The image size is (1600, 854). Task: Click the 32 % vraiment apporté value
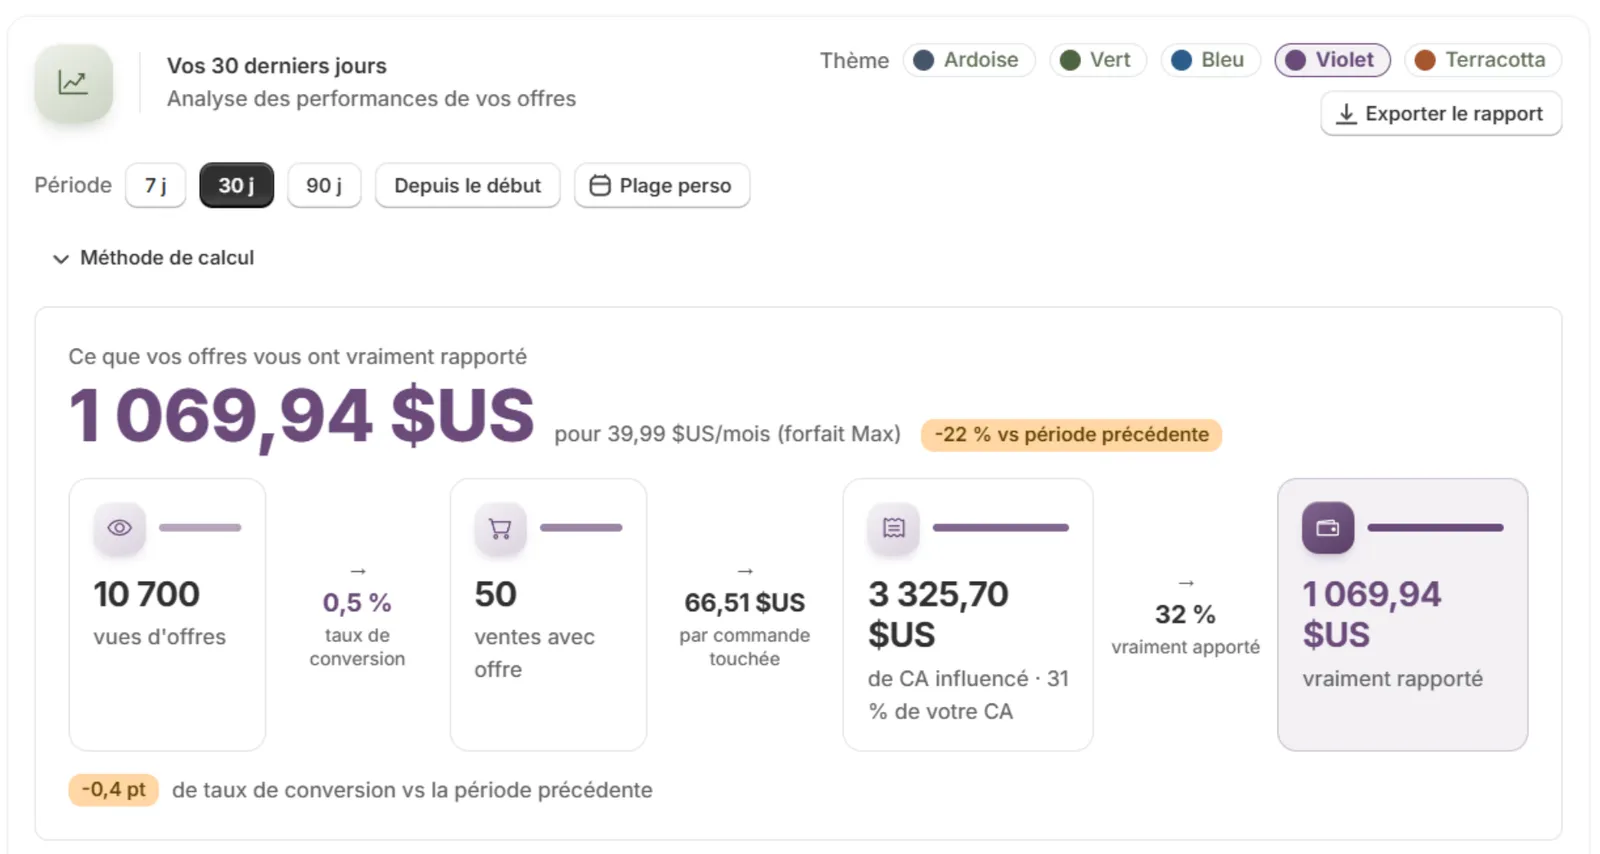(x=1185, y=614)
